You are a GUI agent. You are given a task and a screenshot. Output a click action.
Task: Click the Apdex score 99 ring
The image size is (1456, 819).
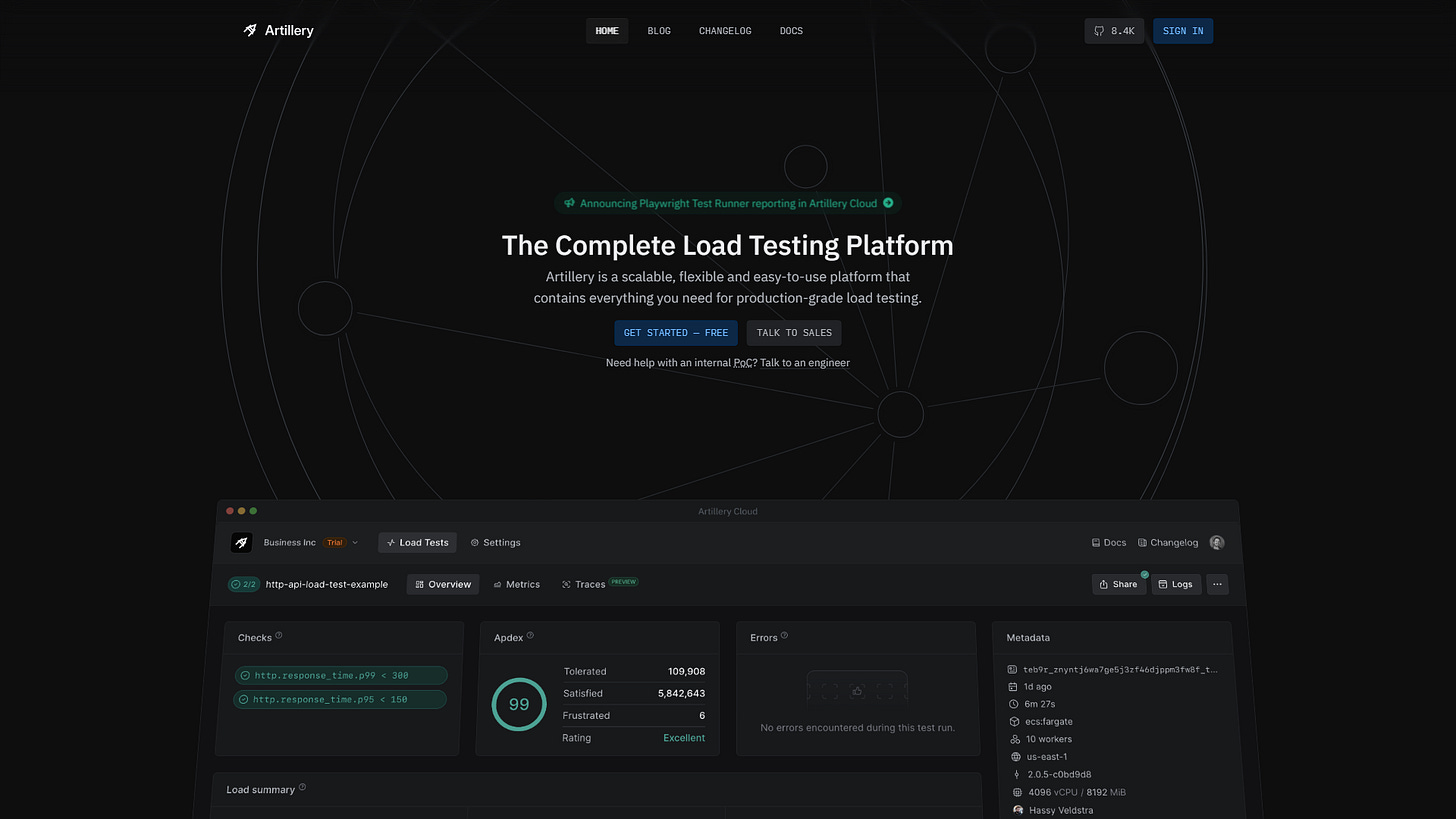[x=519, y=704]
